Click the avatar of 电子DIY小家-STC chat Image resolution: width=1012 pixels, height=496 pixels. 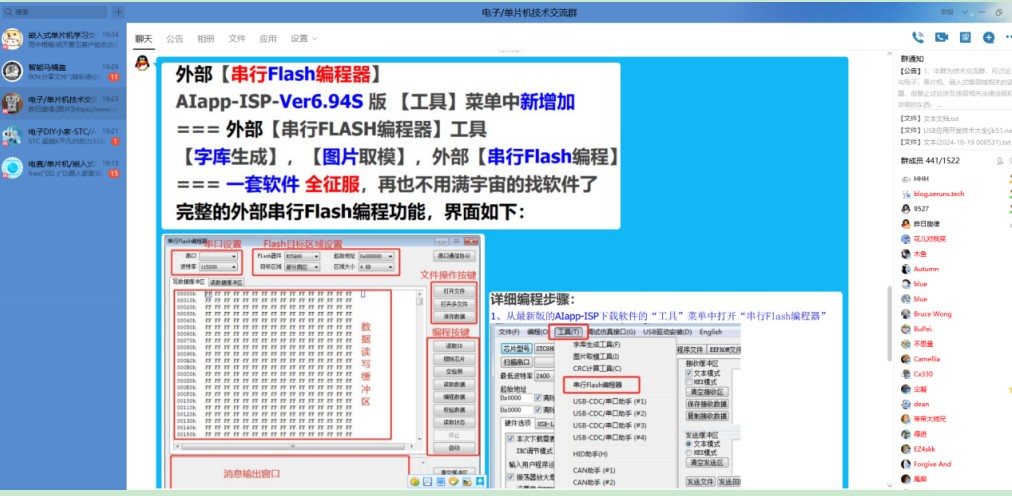pos(12,135)
